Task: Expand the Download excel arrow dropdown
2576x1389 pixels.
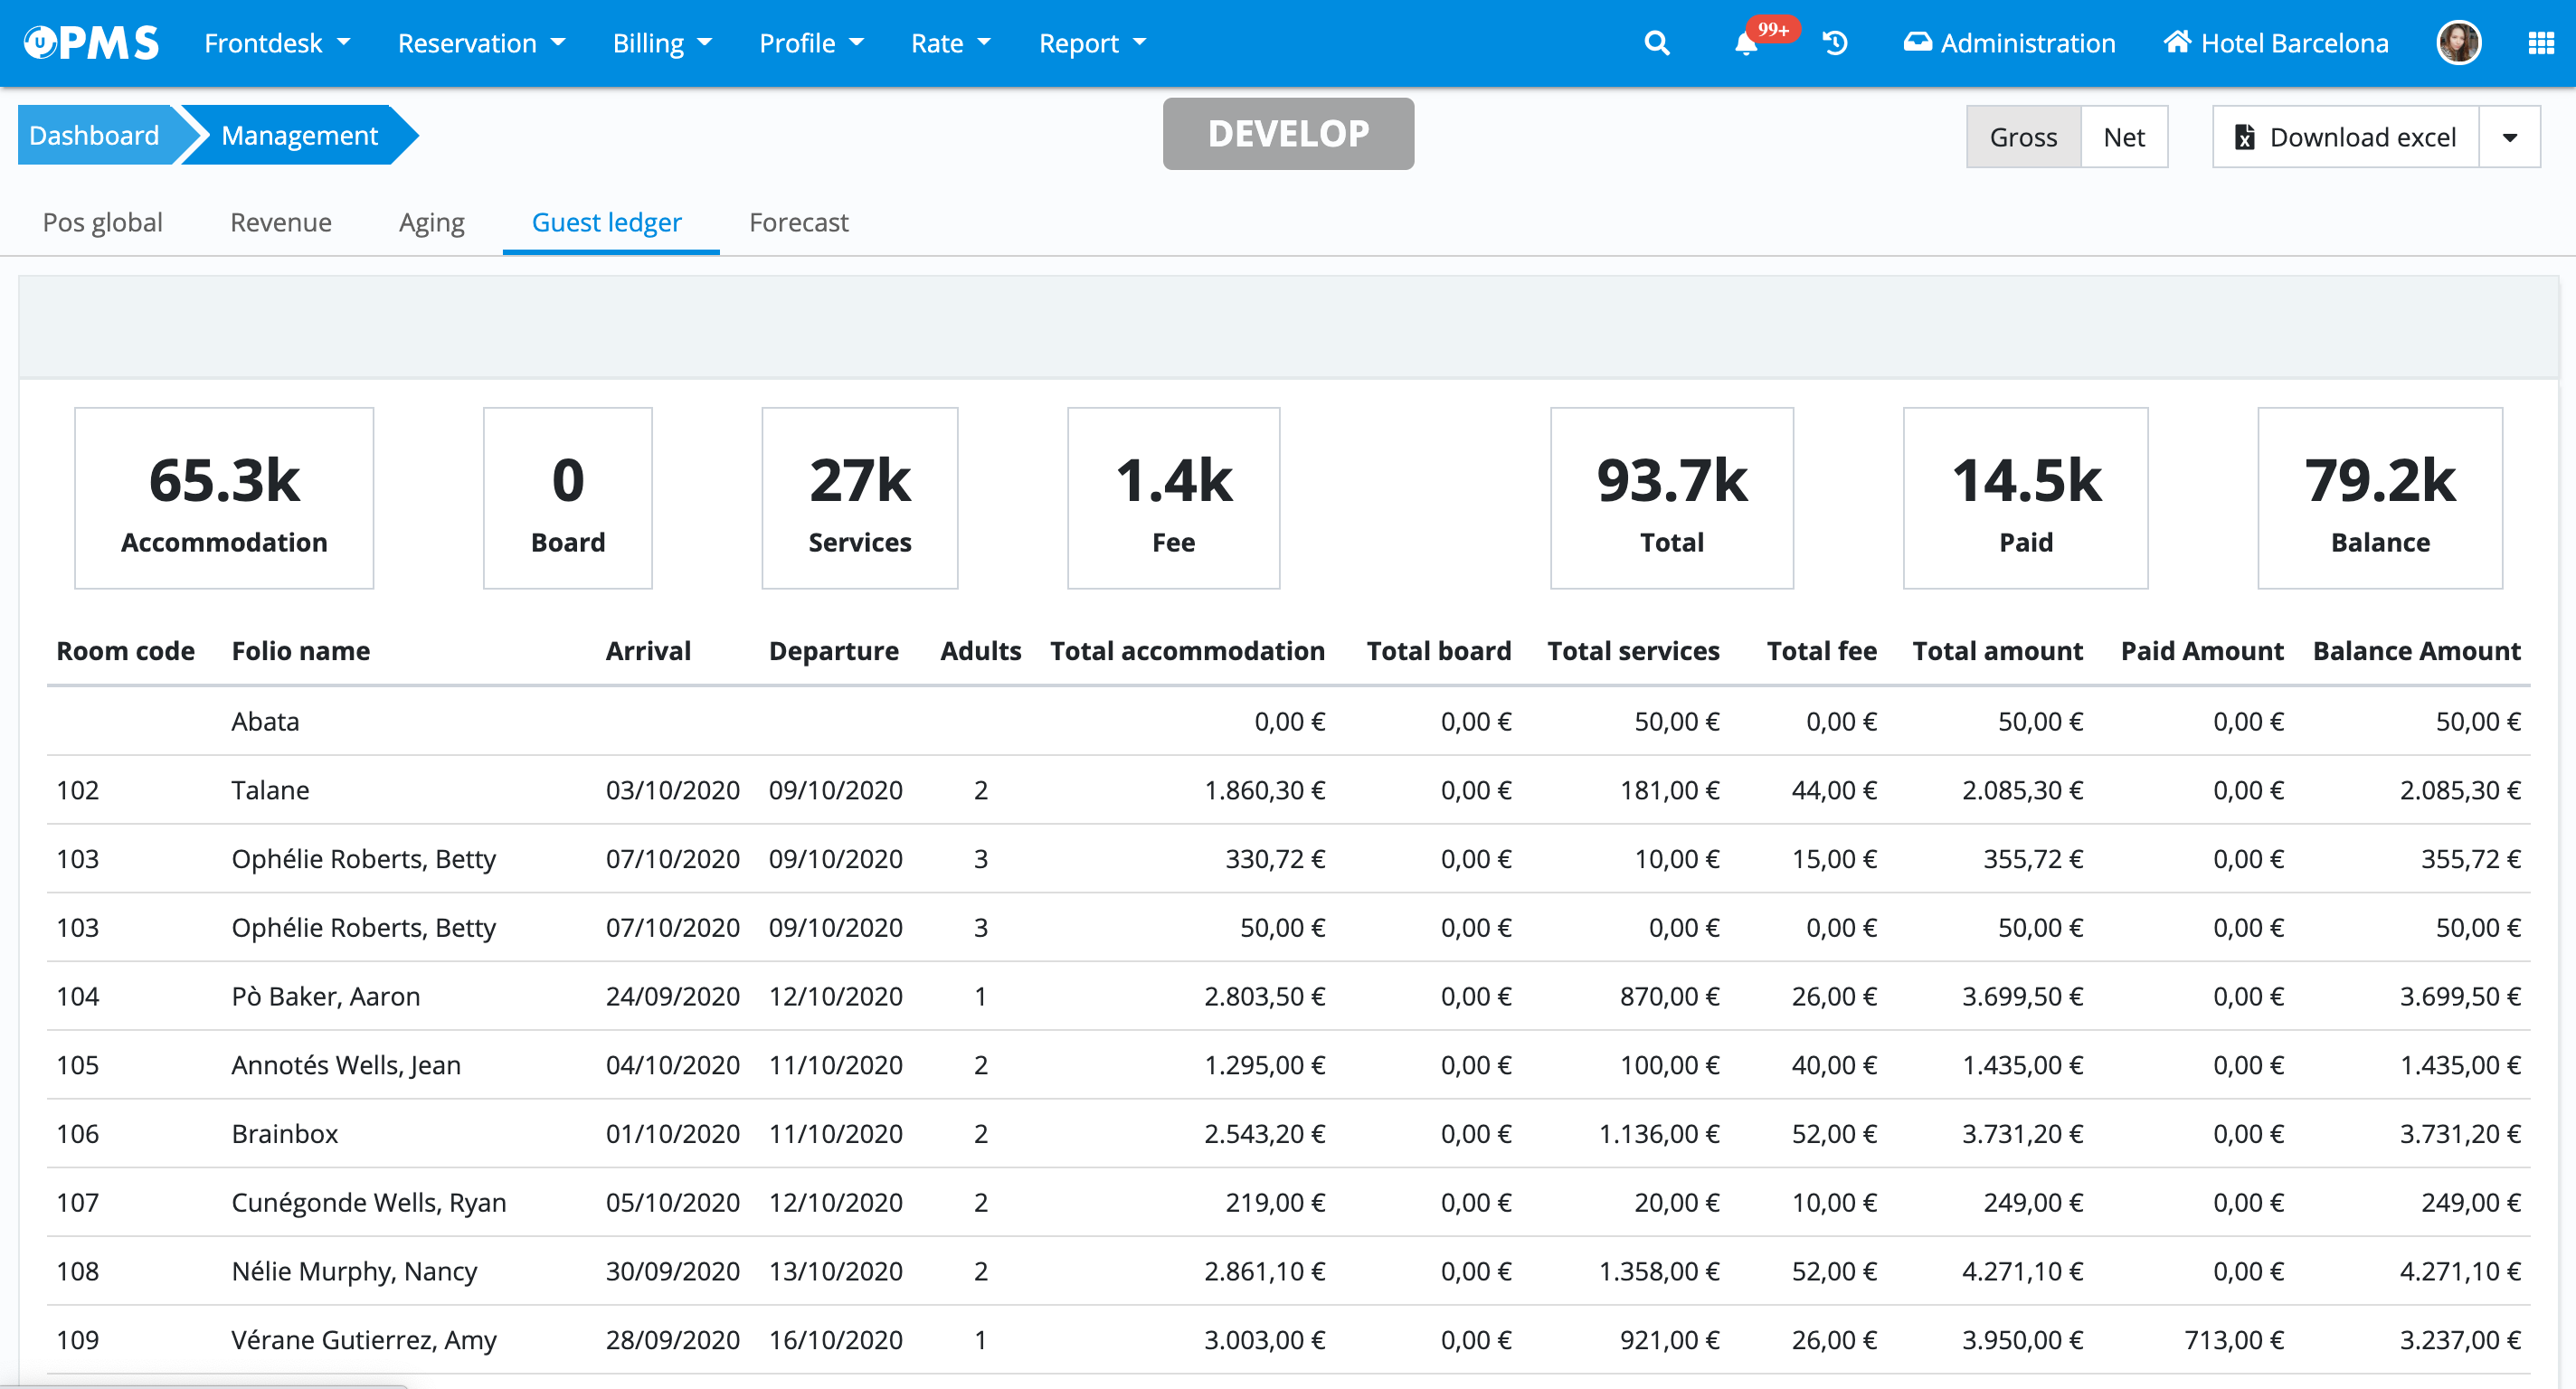Action: (x=2509, y=137)
